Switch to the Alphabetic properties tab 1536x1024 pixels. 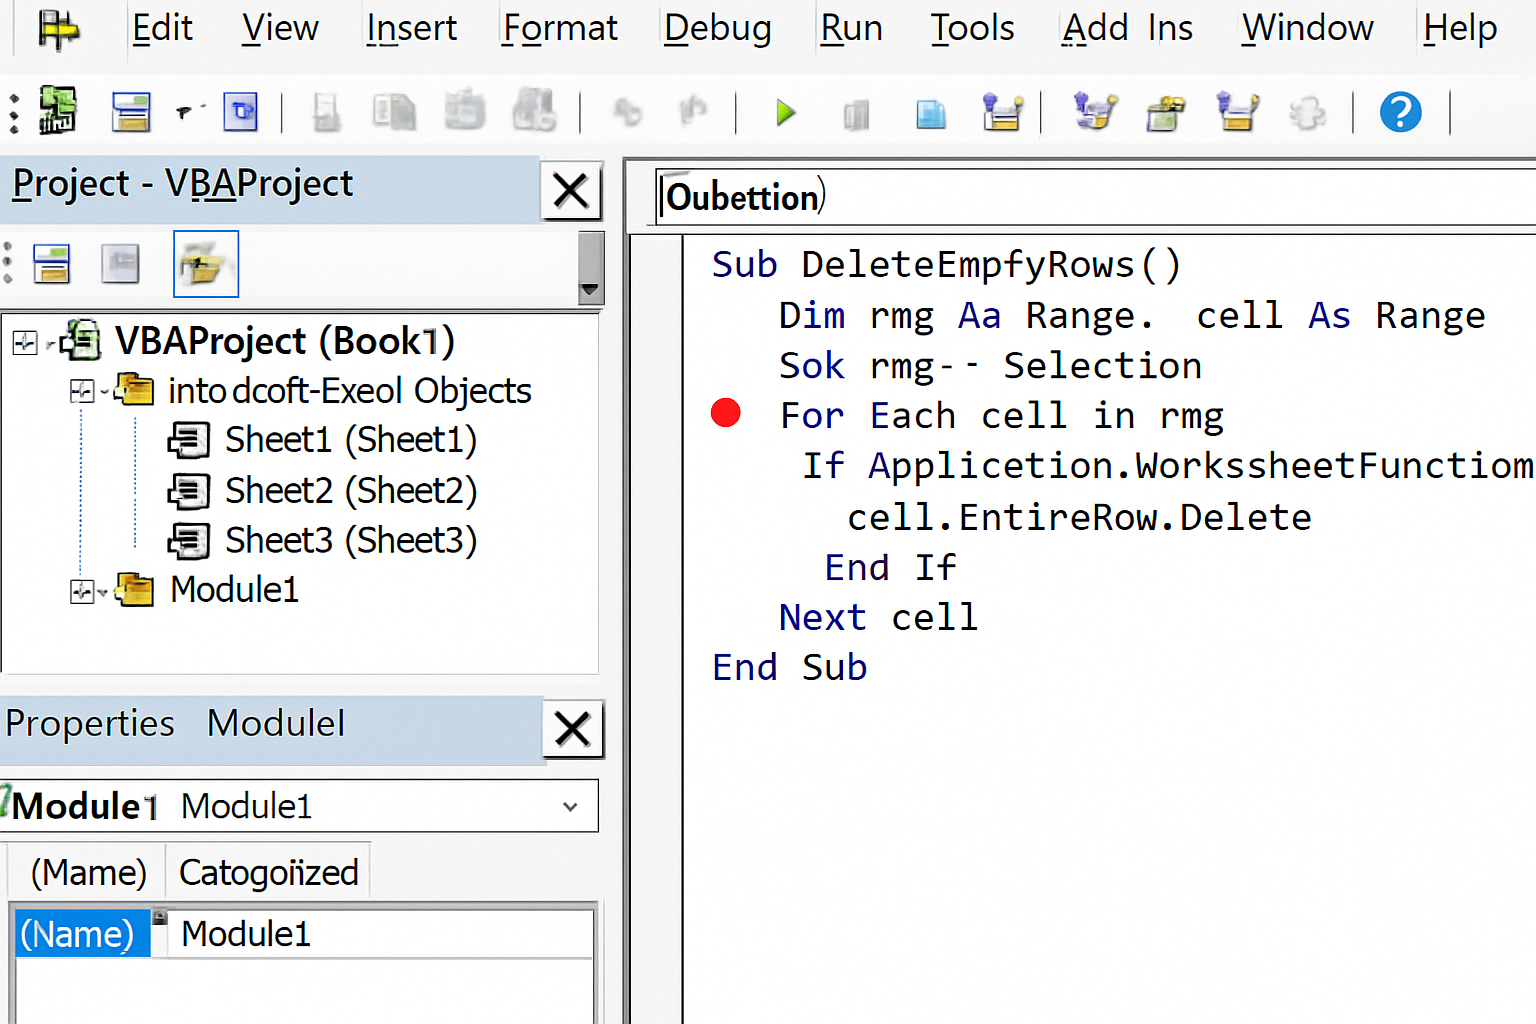88,872
